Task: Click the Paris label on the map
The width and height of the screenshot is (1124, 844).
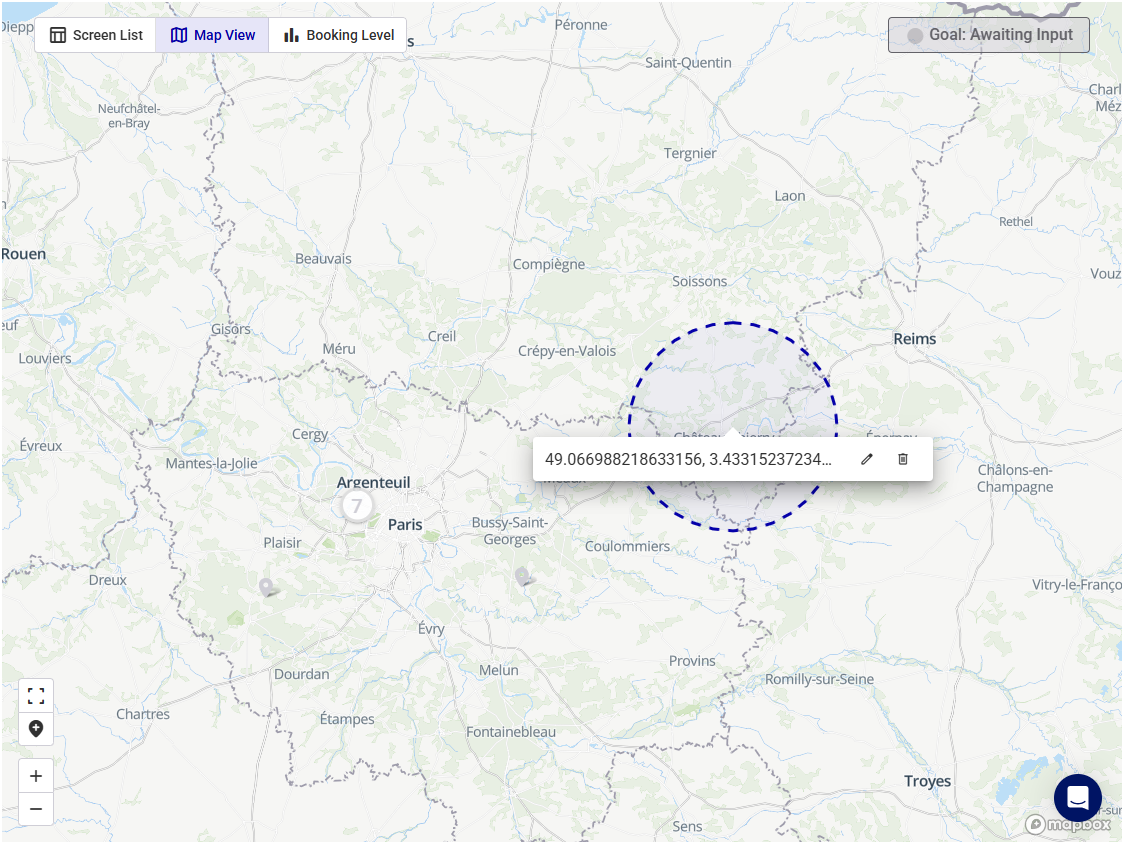Action: 405,524
